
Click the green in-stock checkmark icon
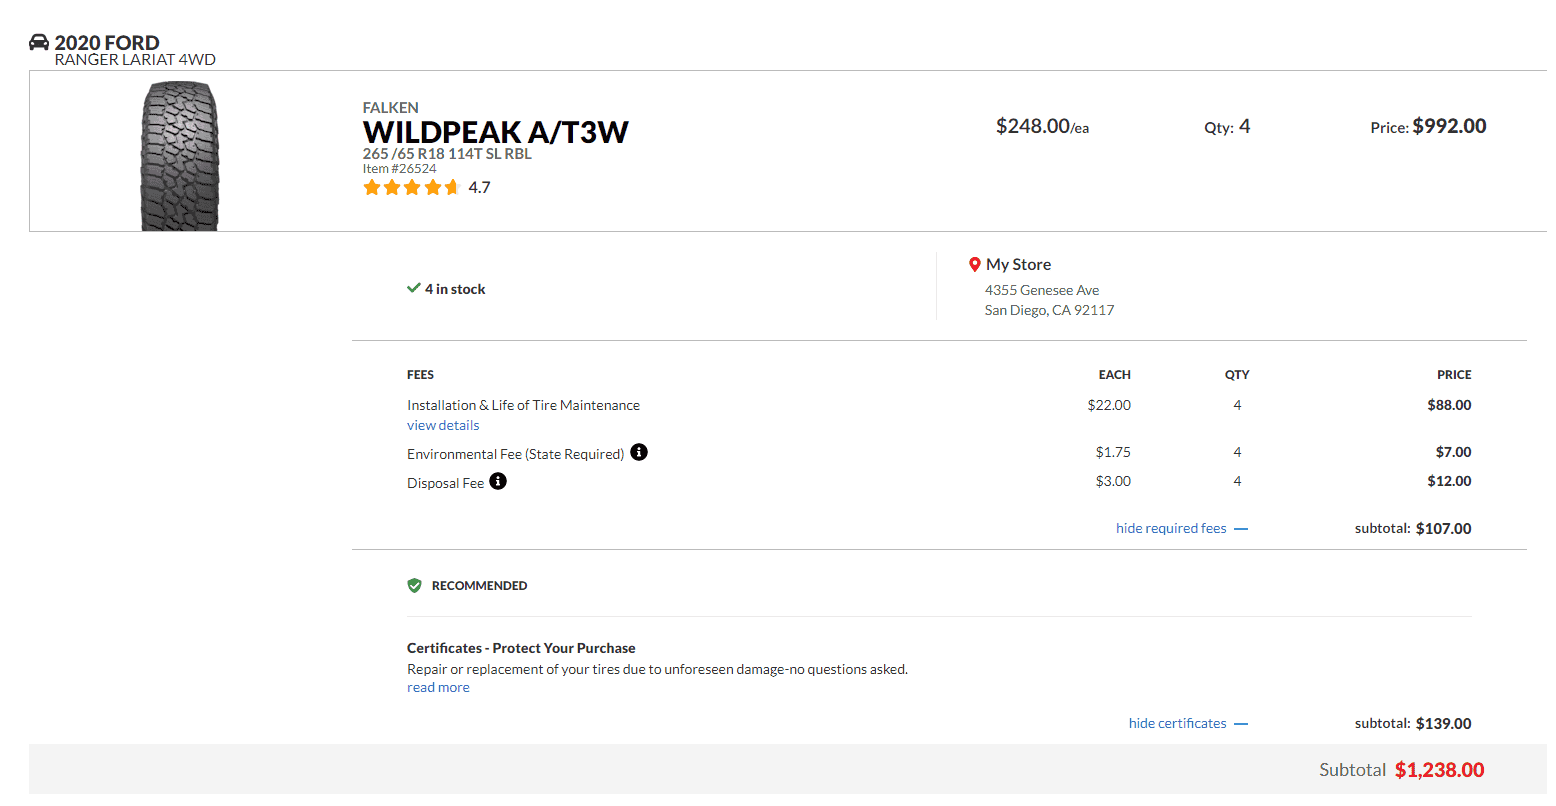[414, 288]
